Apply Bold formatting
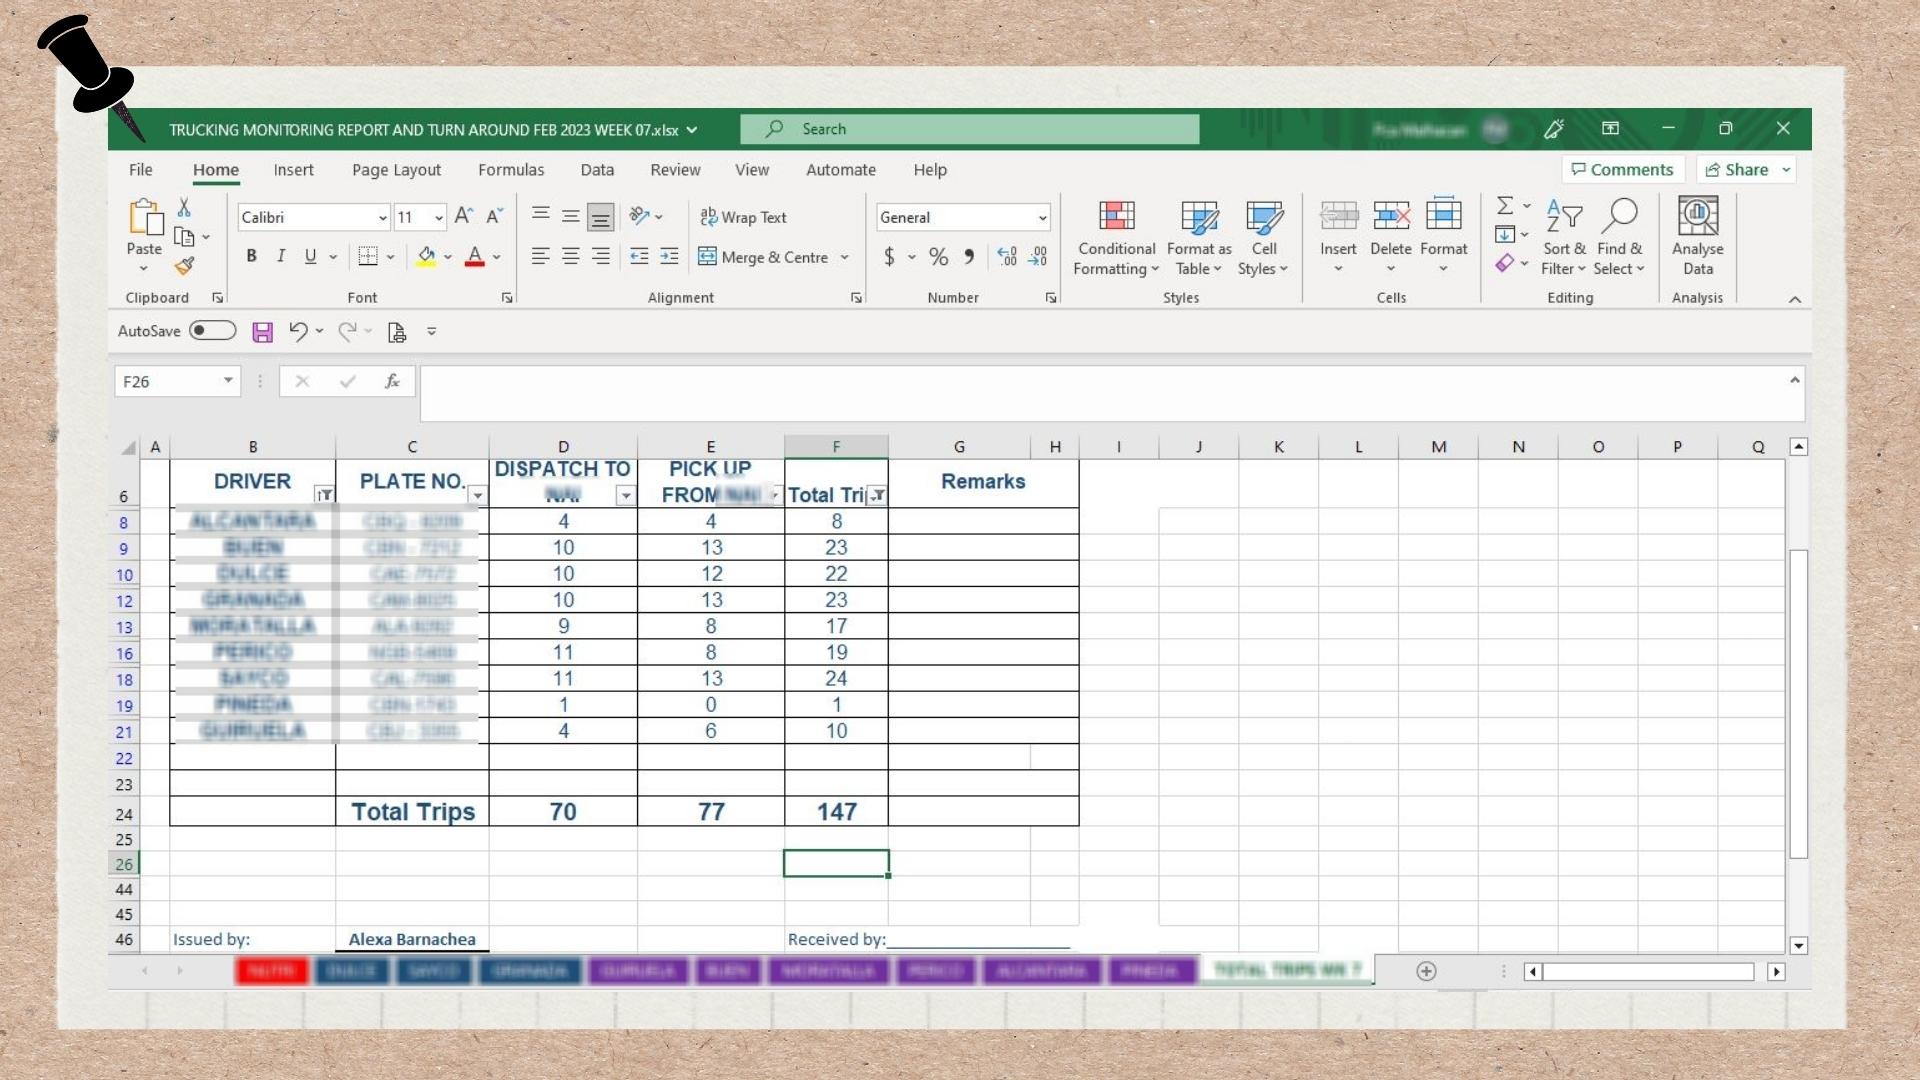Image resolution: width=1920 pixels, height=1080 pixels. click(251, 256)
